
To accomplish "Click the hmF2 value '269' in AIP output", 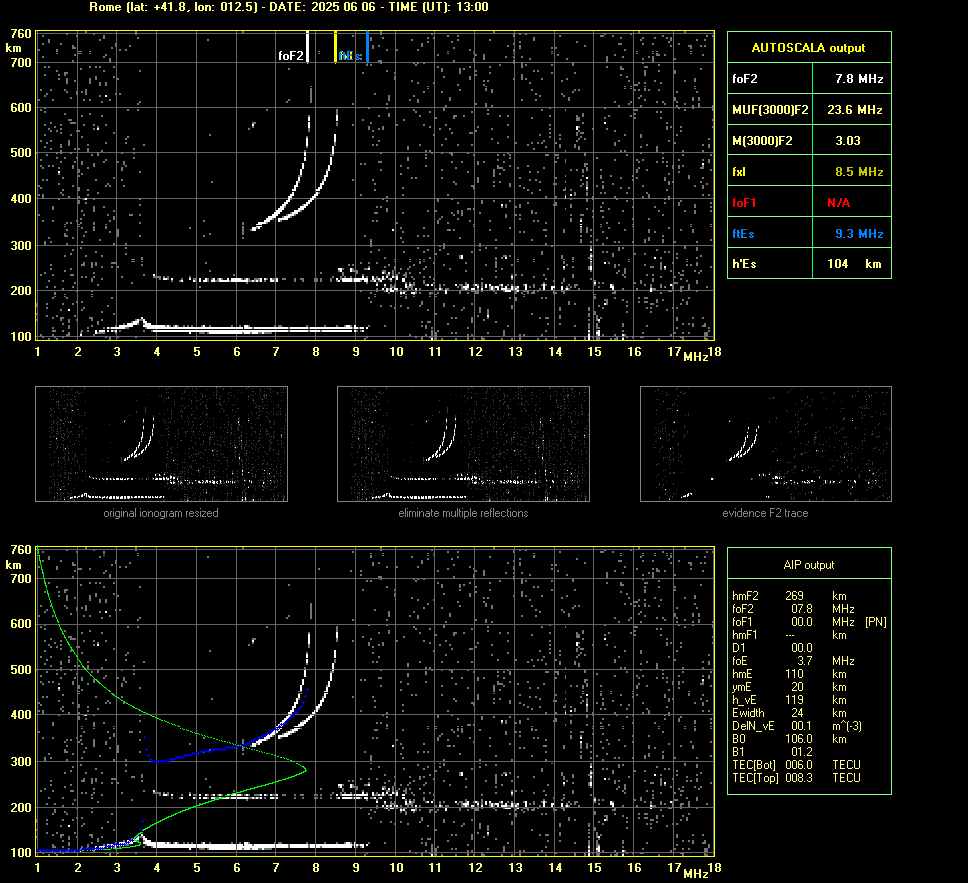I will pyautogui.click(x=795, y=596).
